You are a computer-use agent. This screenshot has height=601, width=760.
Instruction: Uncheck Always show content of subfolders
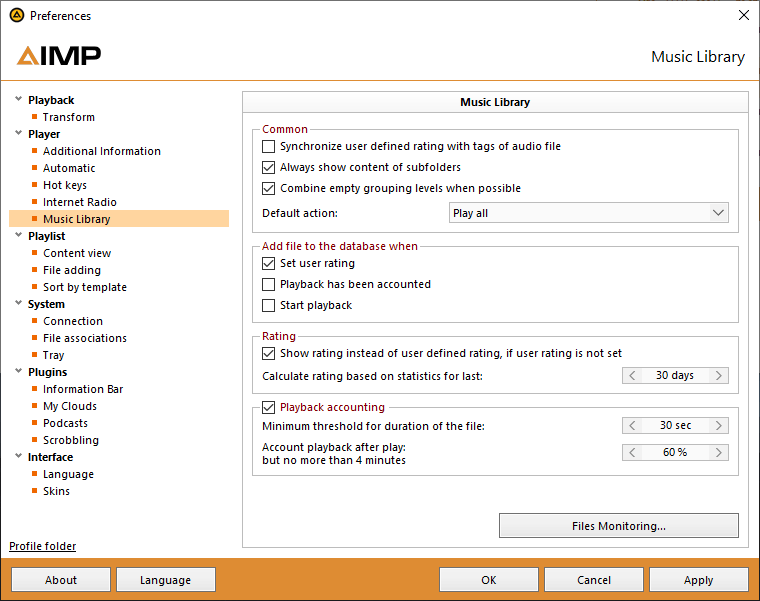268,167
